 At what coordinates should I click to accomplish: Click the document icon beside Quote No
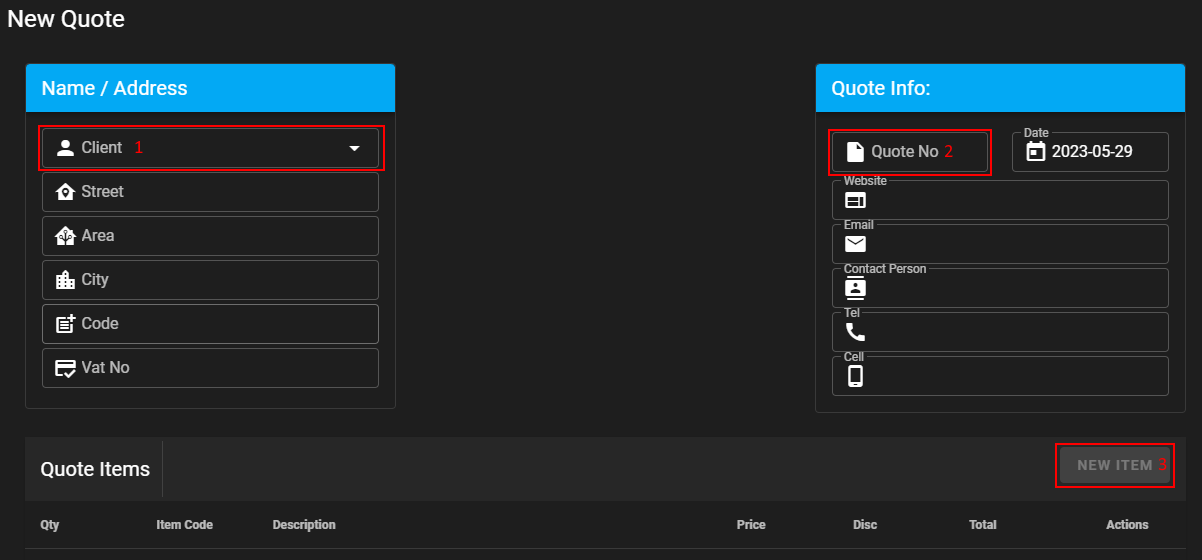(x=855, y=152)
